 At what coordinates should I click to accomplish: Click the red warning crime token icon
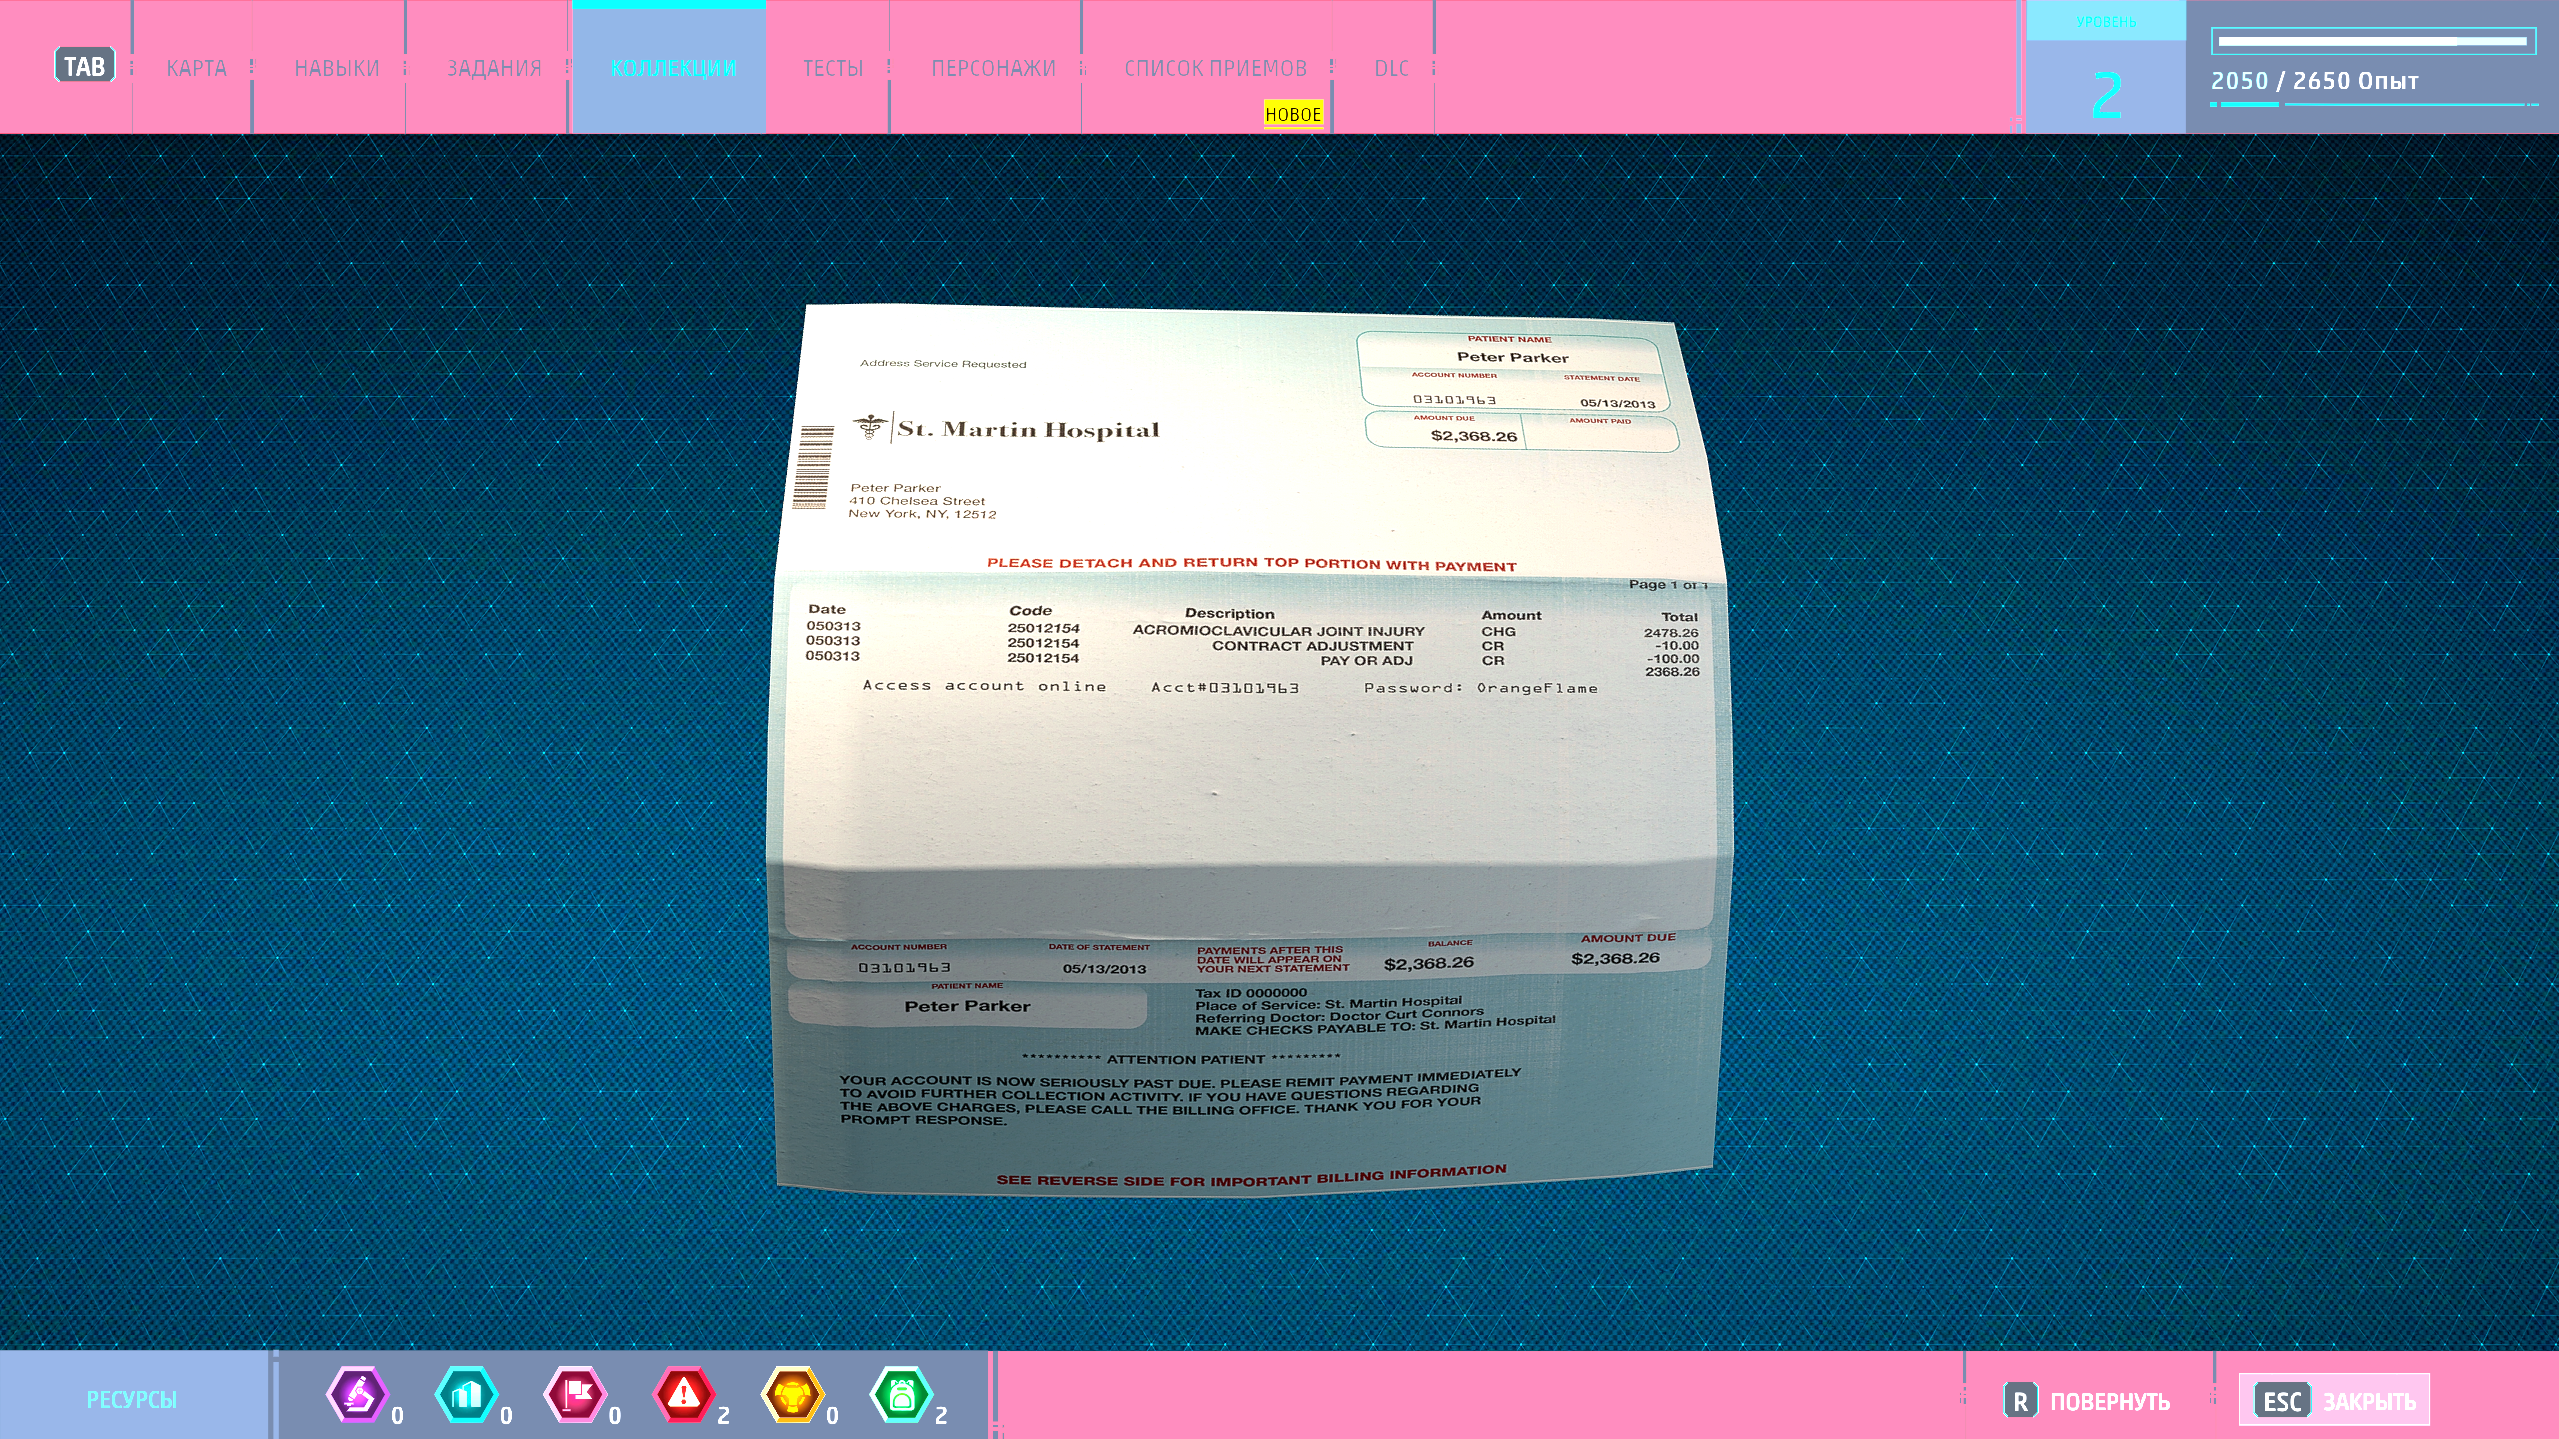click(684, 1394)
